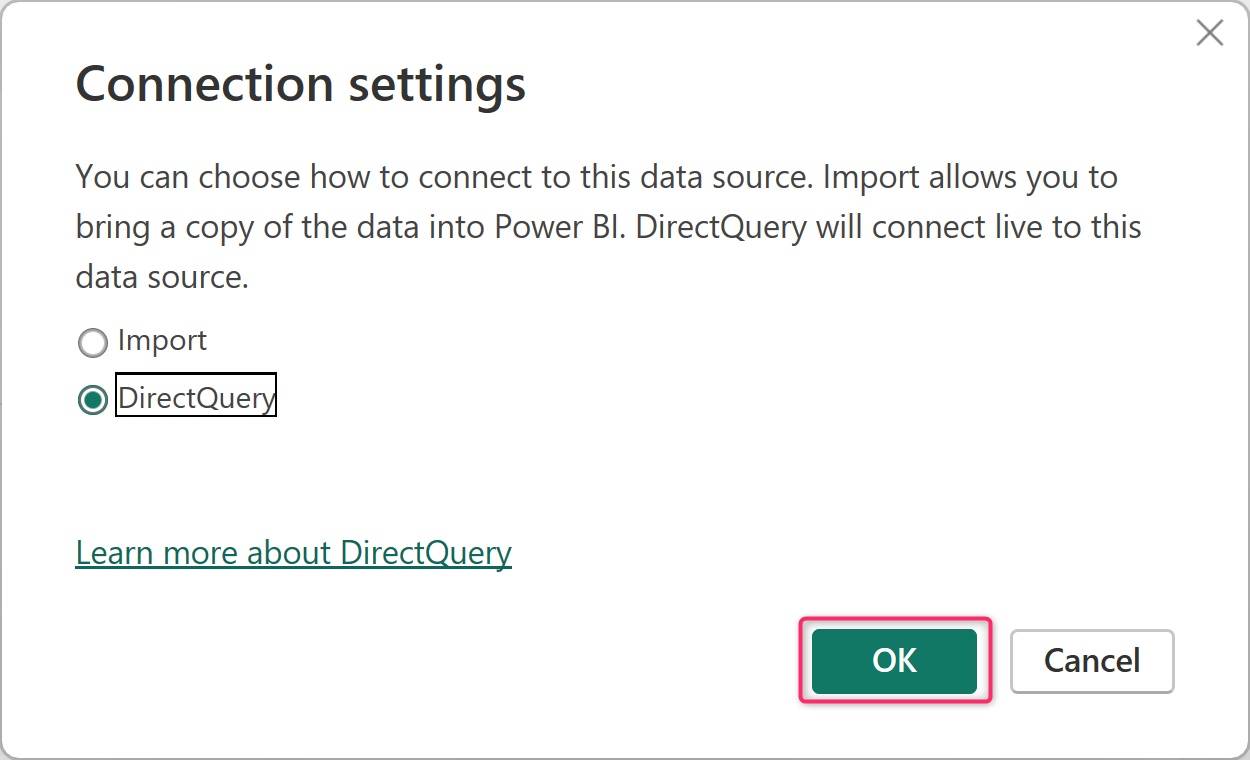Discard the changes by clicking Cancel
Viewport: 1250px width, 760px height.
coord(1092,661)
